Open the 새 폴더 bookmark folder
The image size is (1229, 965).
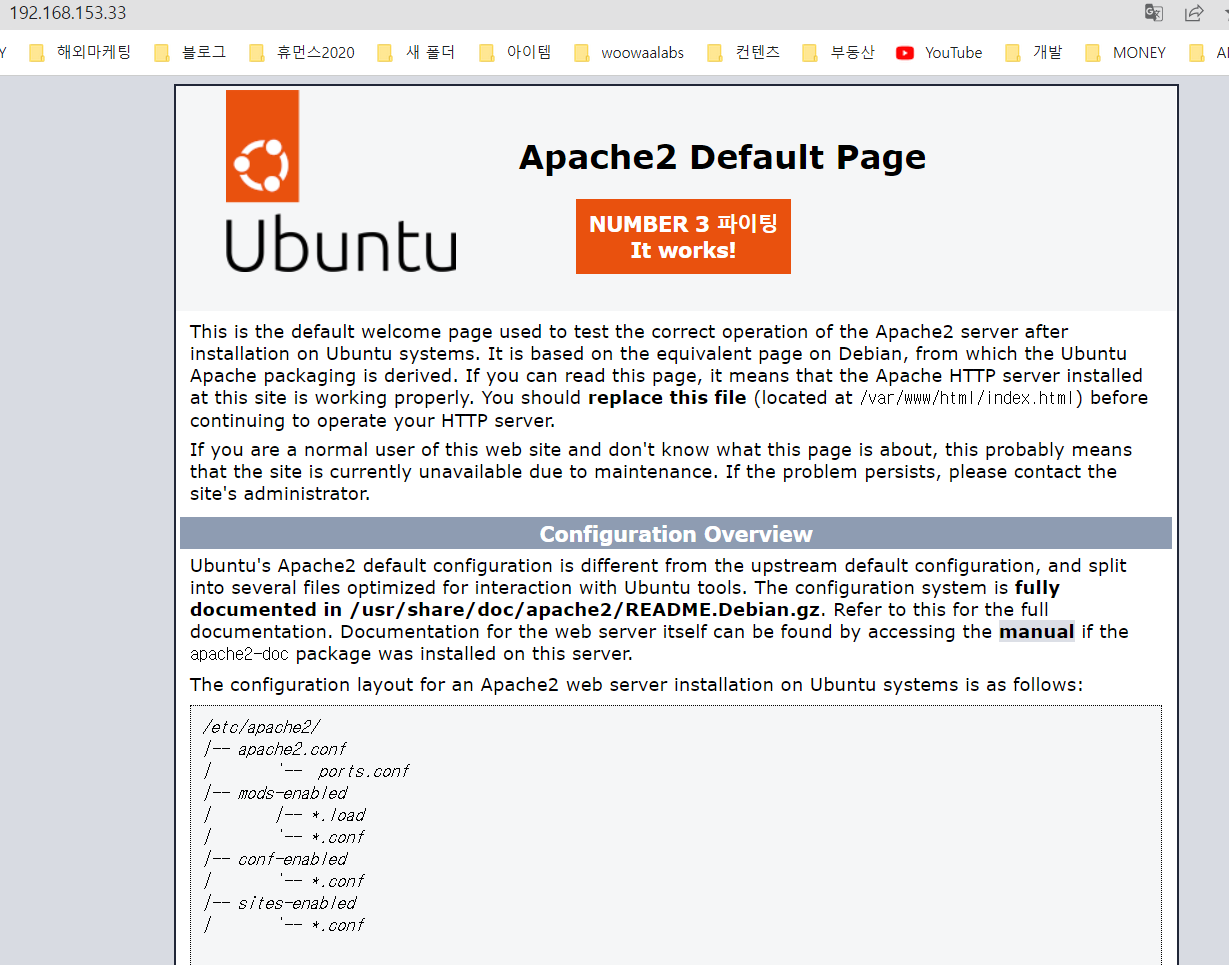[417, 53]
